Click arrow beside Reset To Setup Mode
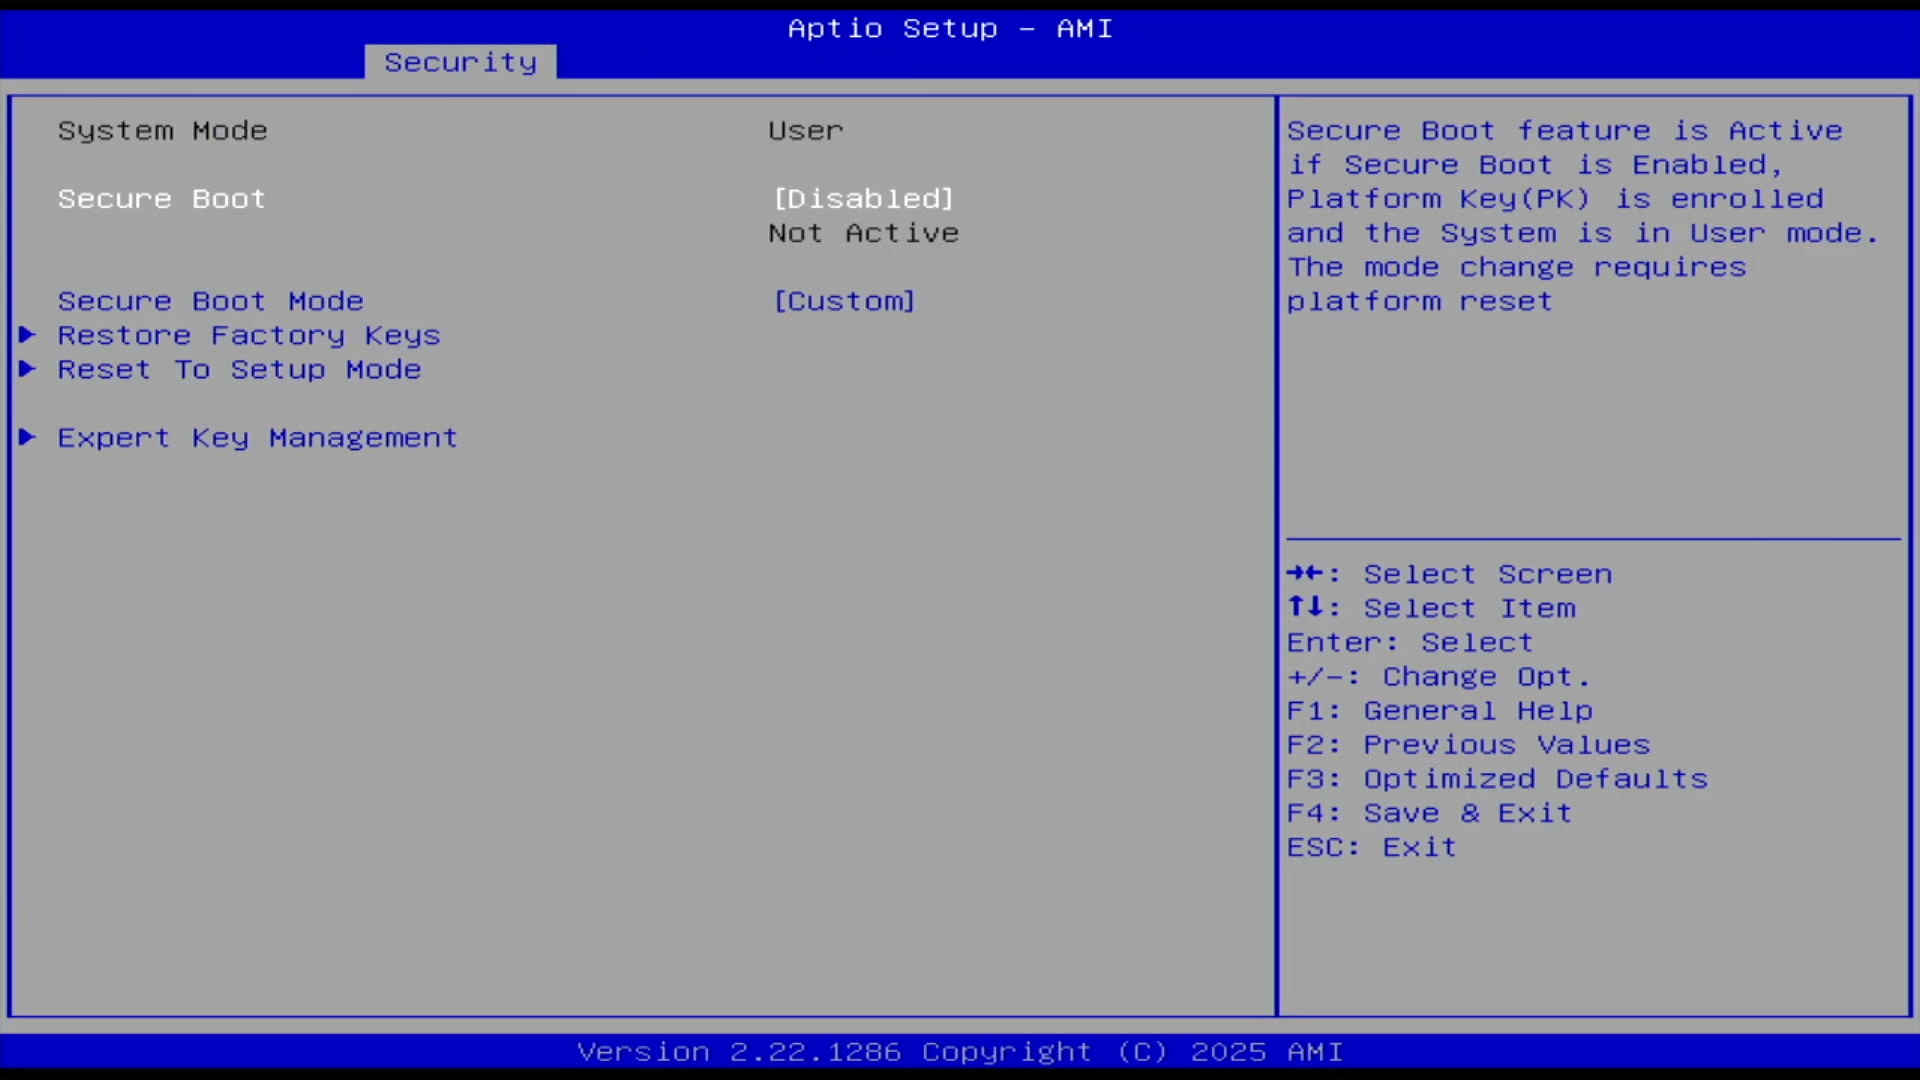 28,369
